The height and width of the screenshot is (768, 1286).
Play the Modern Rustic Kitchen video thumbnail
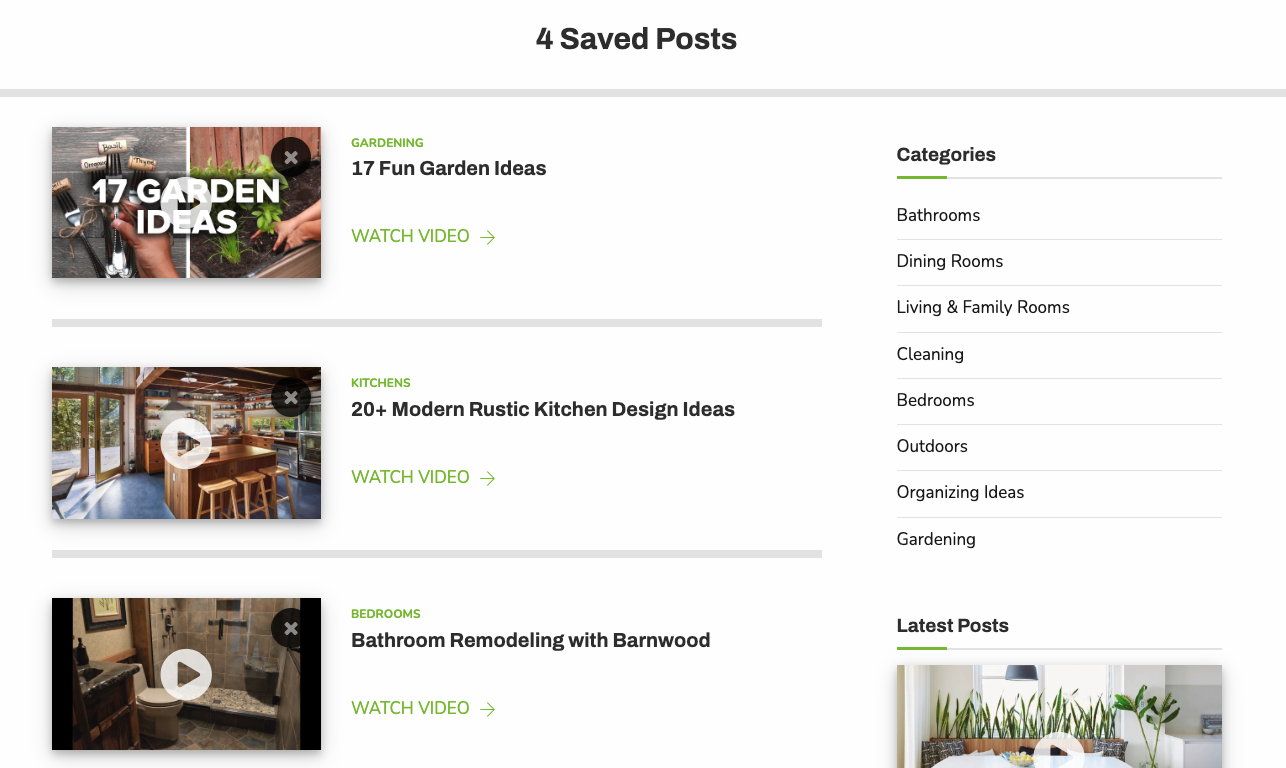(x=186, y=443)
